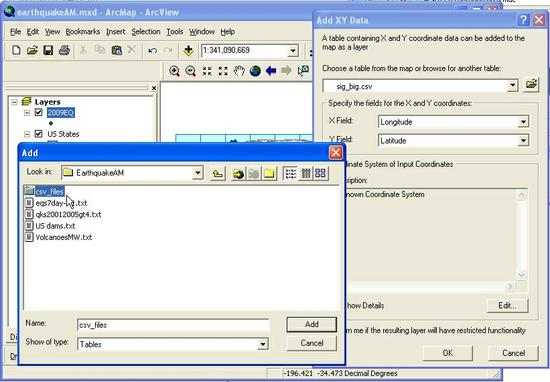This screenshot has width=550, height=382.
Task: Open the View menu
Action: [x=52, y=32]
